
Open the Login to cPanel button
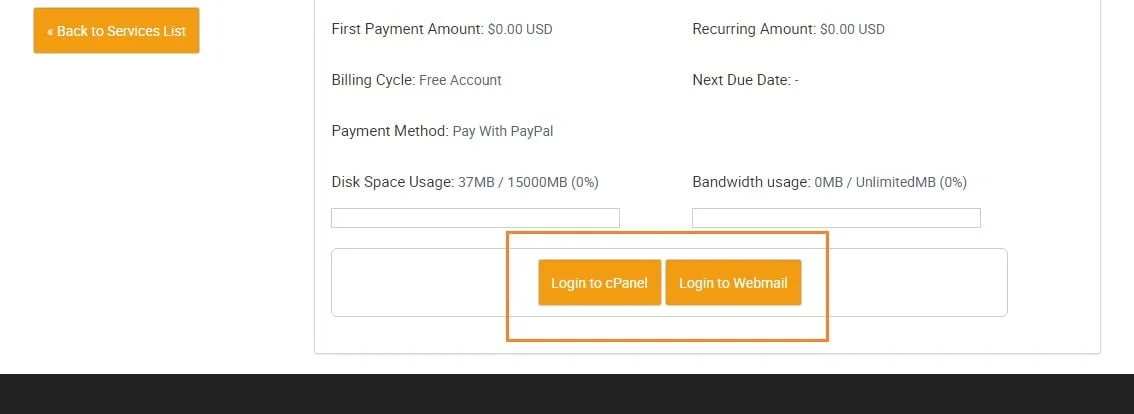point(599,283)
